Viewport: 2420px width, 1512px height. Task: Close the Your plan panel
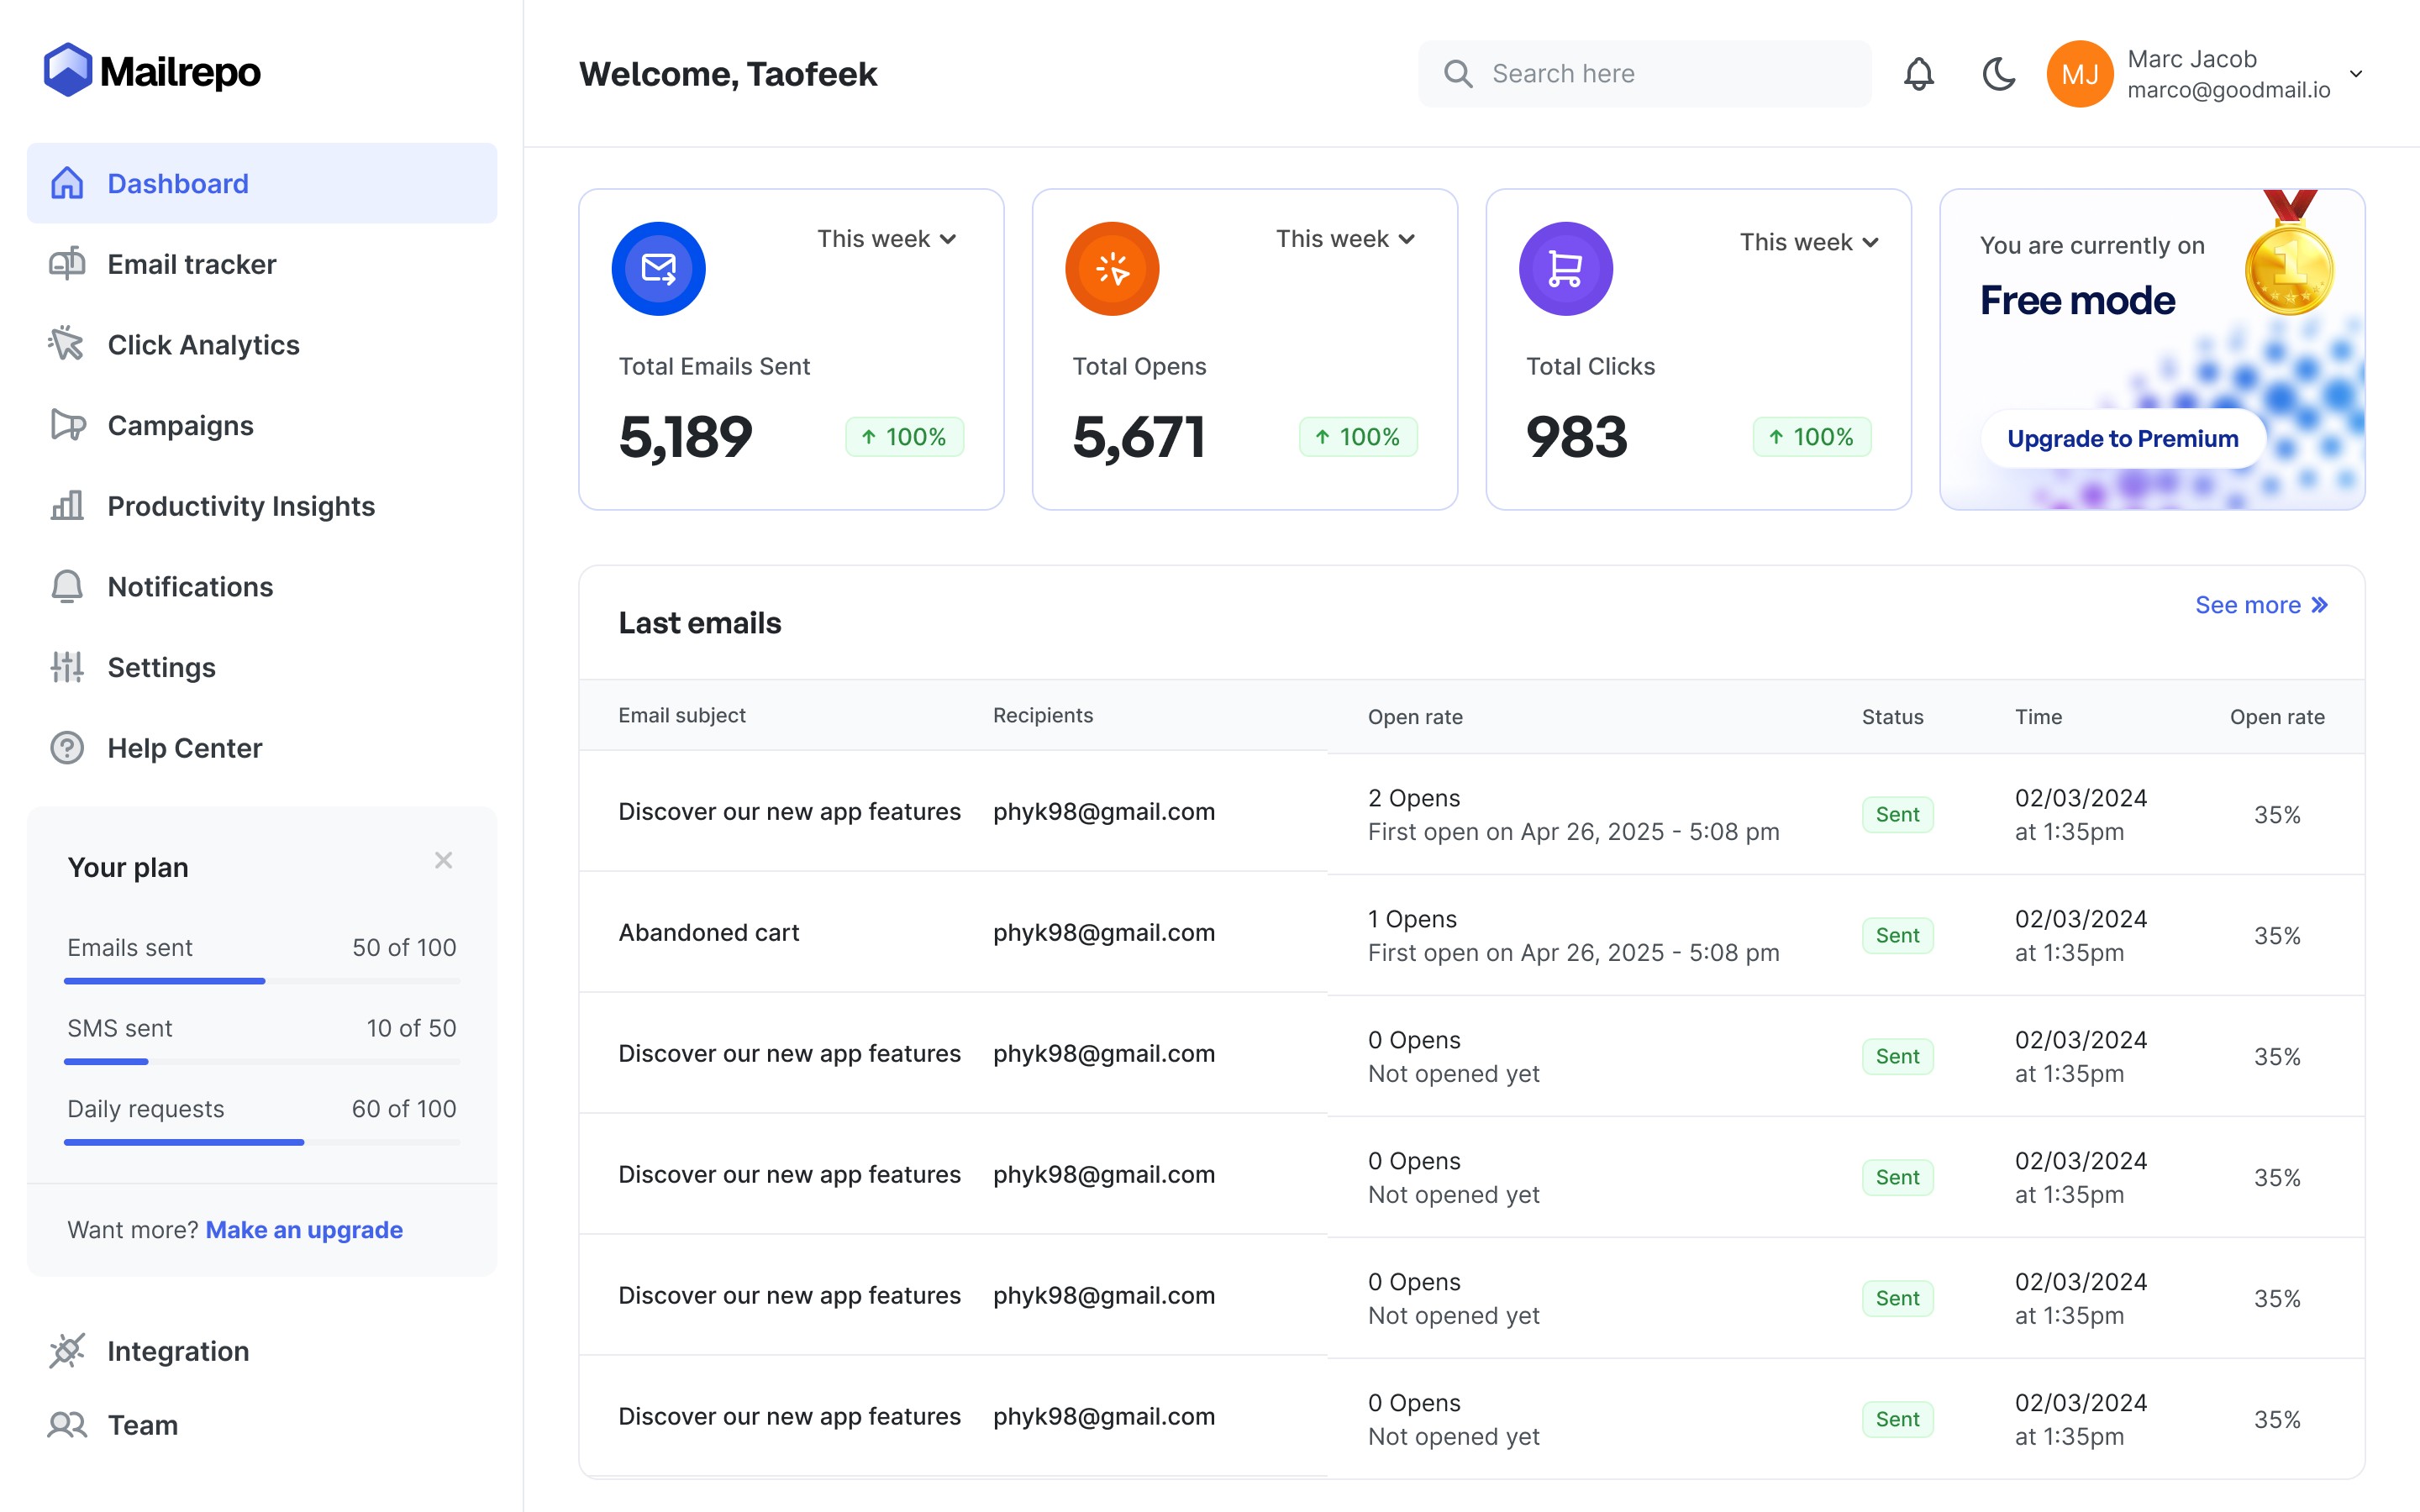pos(444,860)
